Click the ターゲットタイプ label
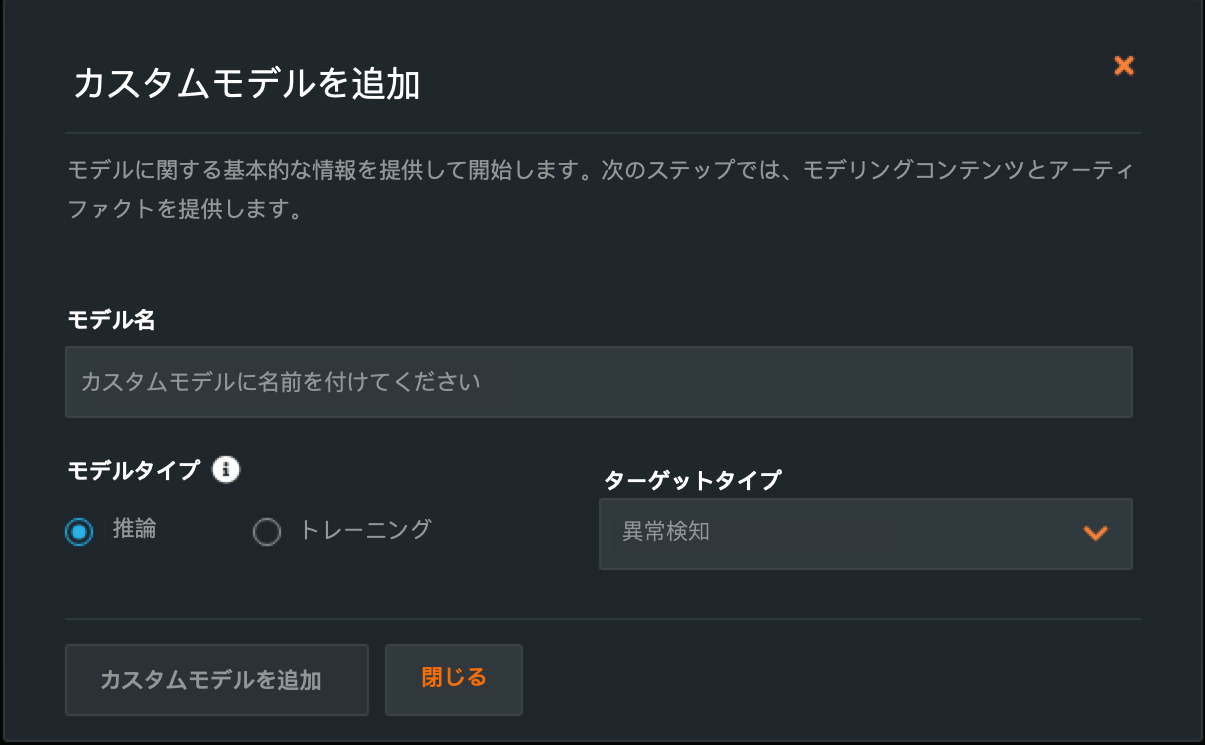 [692, 480]
